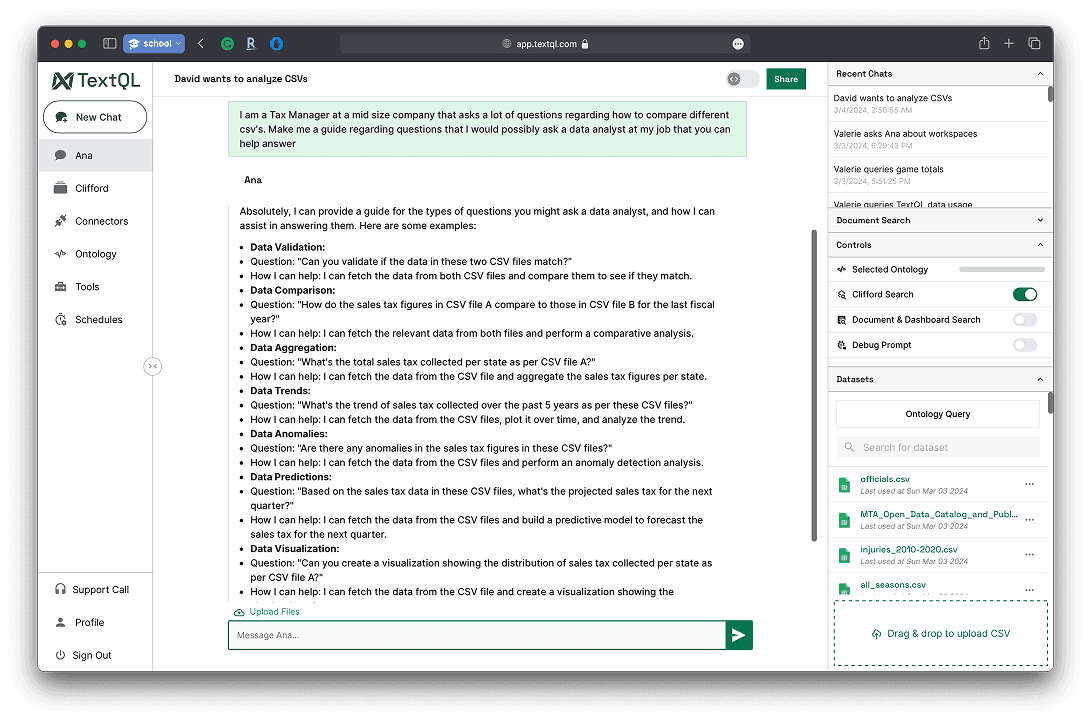Open the school profile dropdown
Viewport: 1091px width, 722px height.
pos(154,44)
